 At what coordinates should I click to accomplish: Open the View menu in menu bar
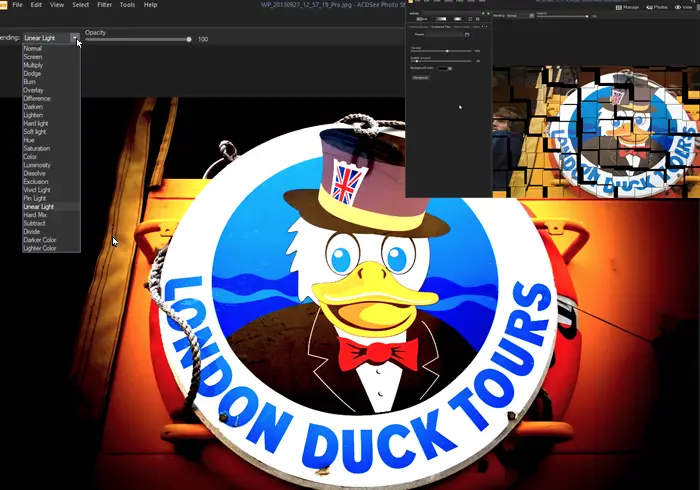57,5
